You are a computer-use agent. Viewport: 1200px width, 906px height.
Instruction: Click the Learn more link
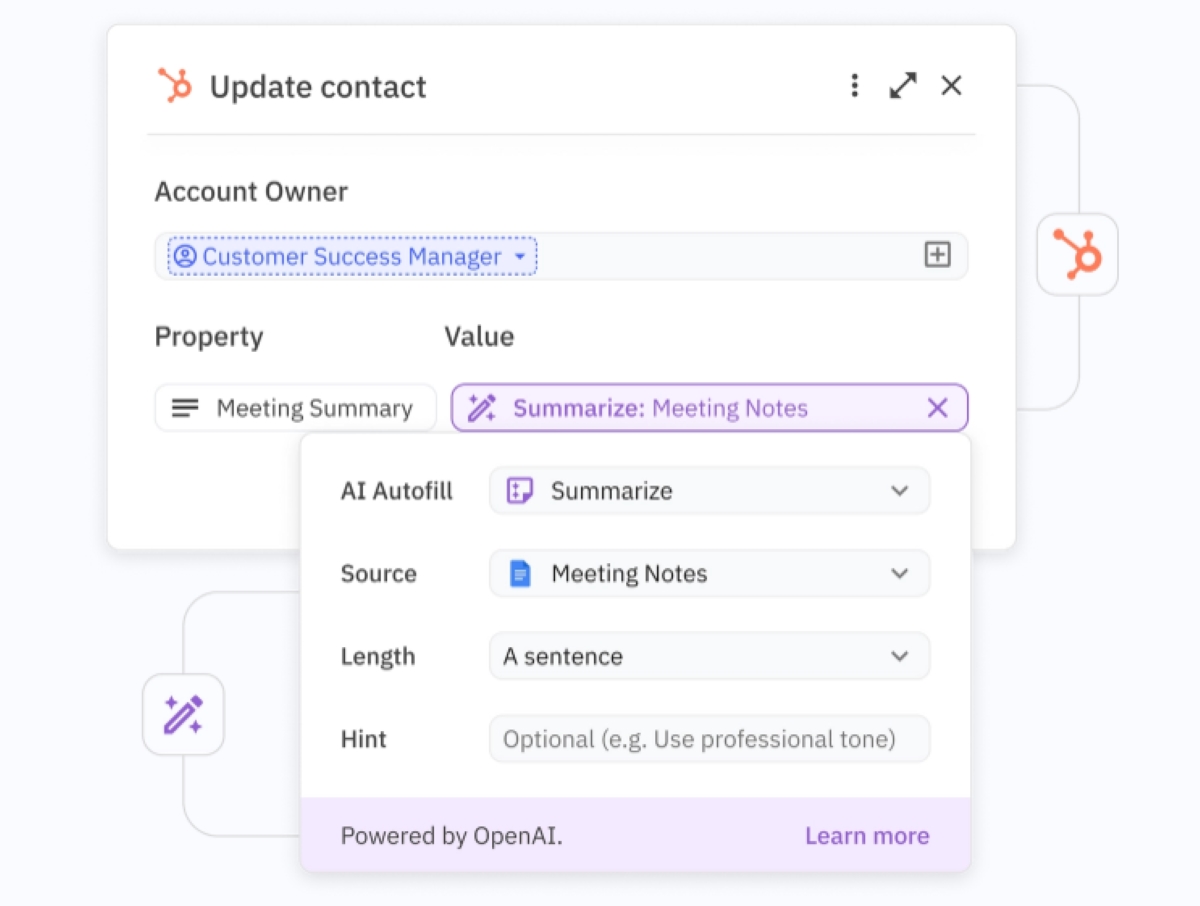pos(866,835)
